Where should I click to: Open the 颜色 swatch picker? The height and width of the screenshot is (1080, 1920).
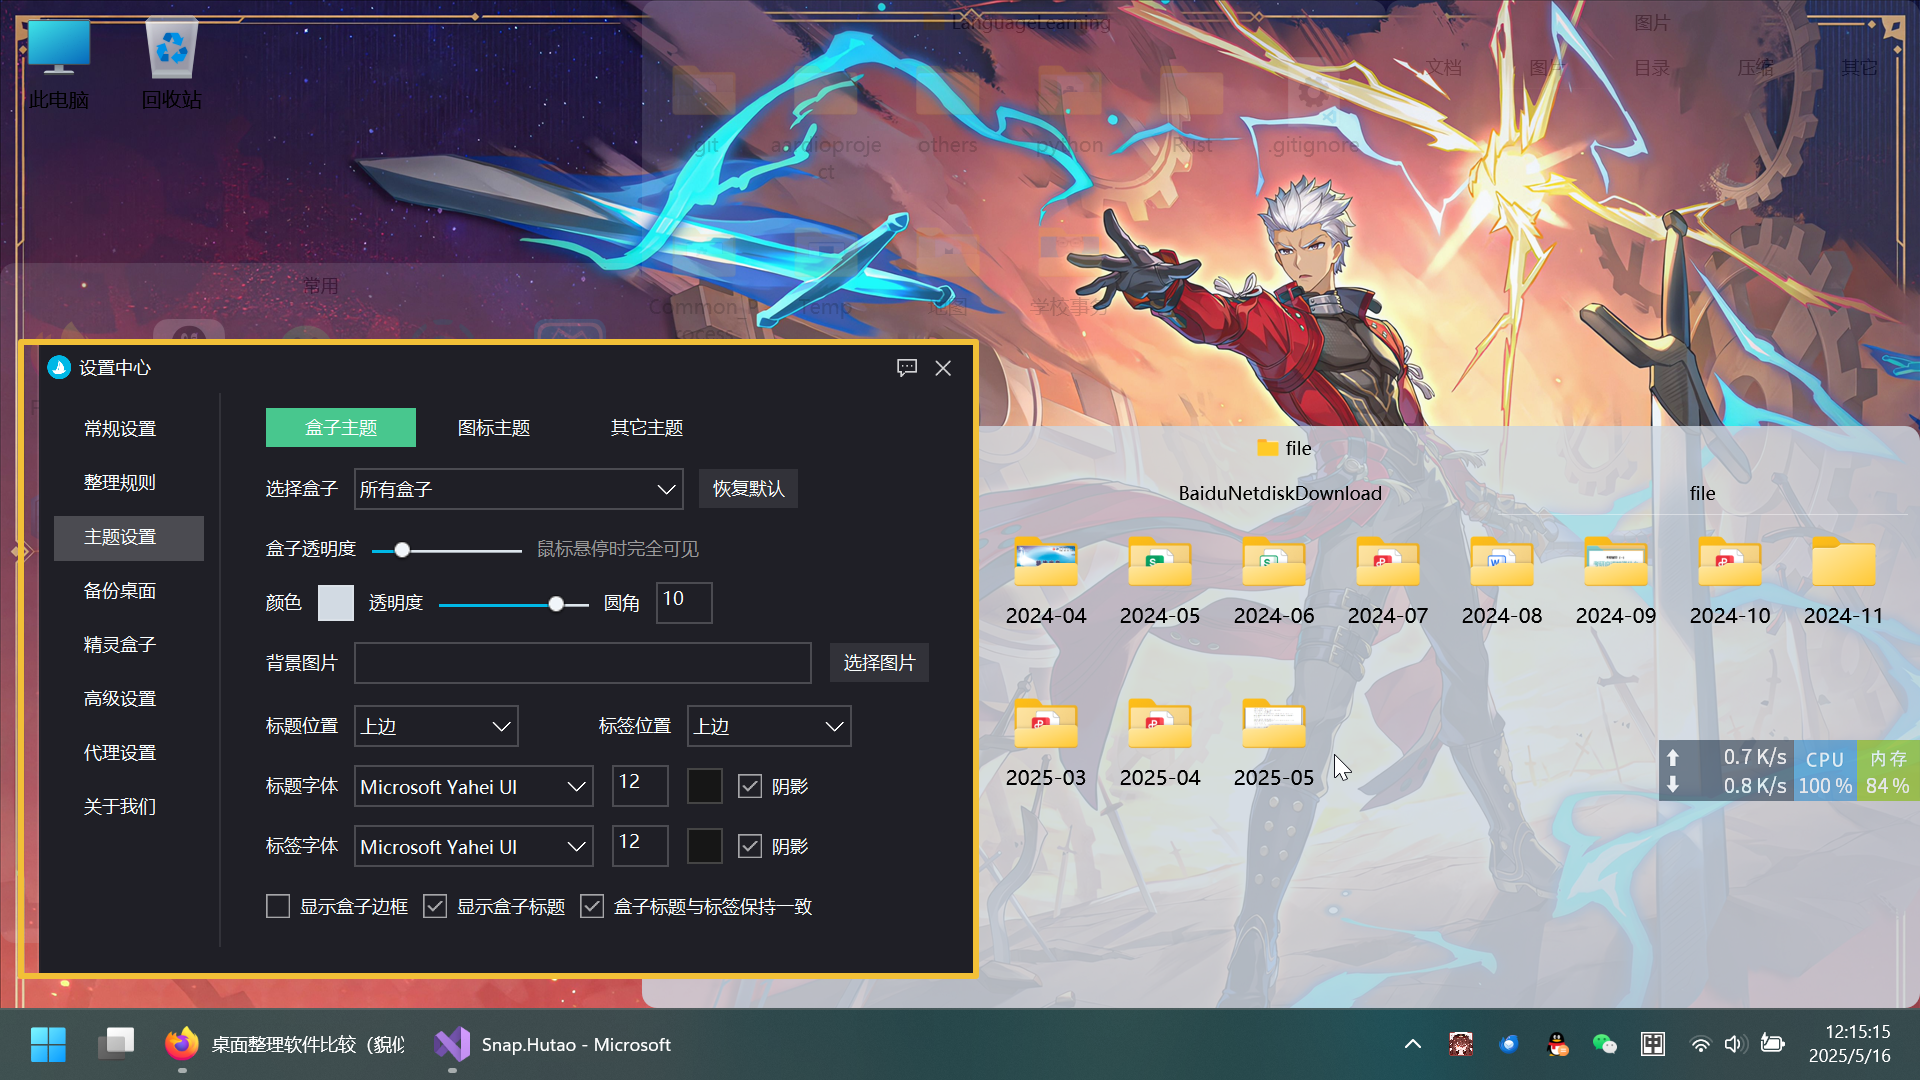[336, 603]
